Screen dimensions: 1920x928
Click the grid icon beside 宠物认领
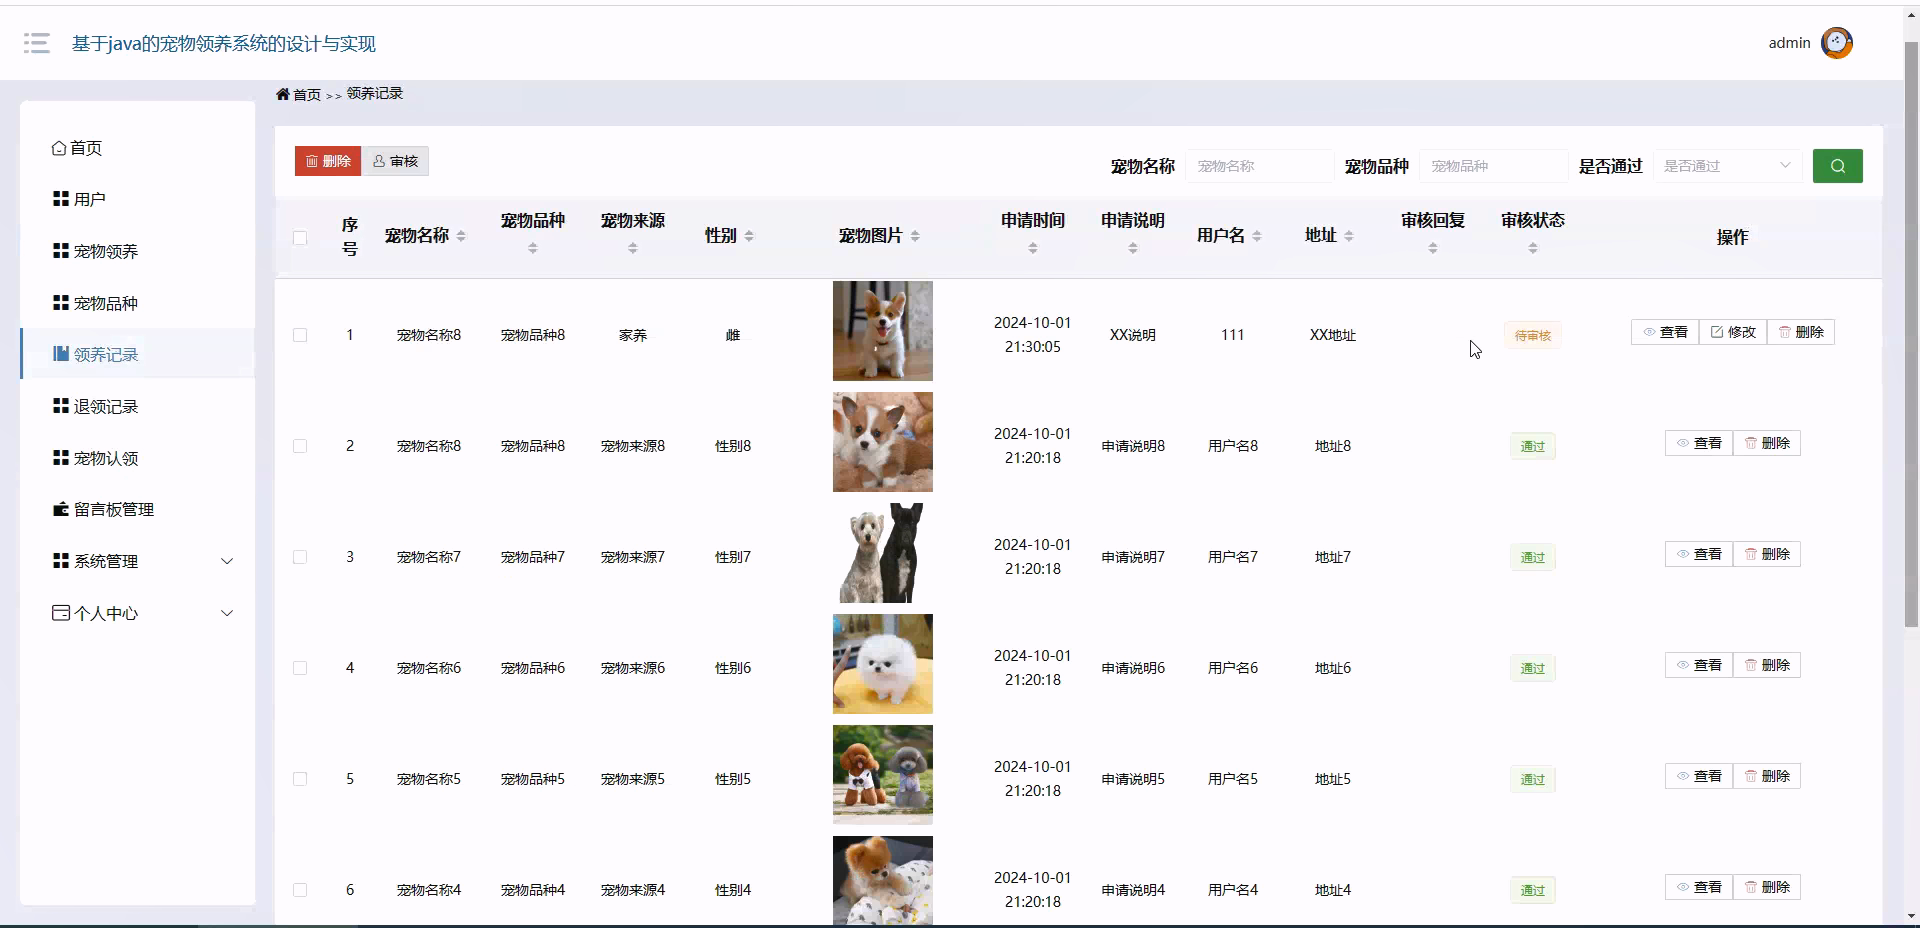coord(61,458)
